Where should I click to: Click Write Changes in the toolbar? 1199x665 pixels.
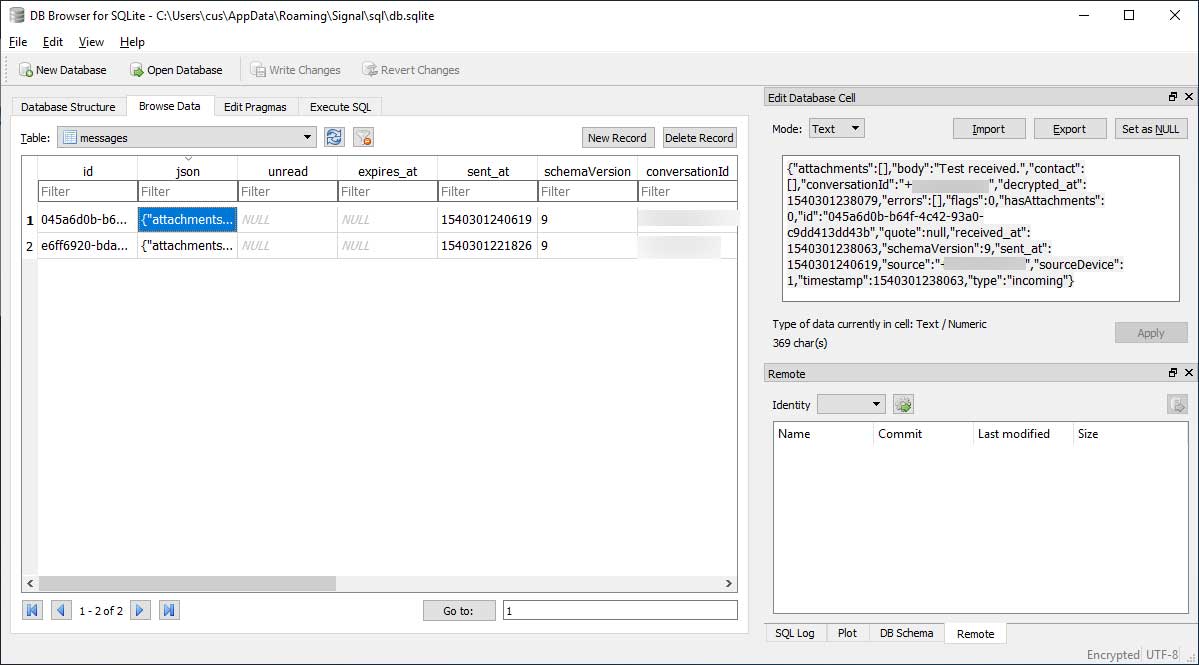click(x=296, y=70)
